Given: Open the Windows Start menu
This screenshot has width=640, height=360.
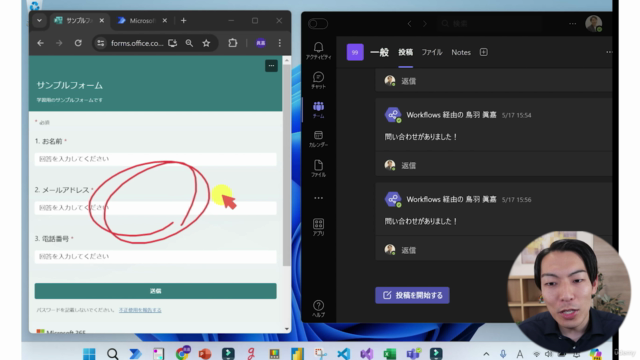Looking at the screenshot, I should click(89, 353).
